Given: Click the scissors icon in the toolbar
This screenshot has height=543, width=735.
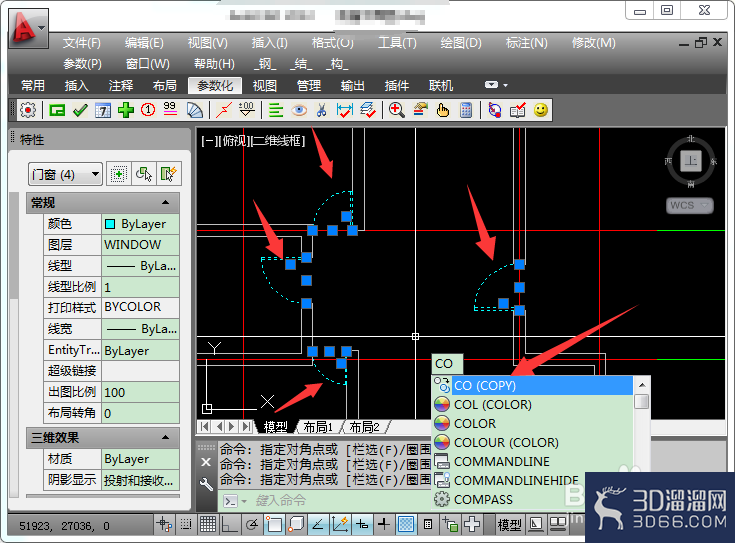Looking at the screenshot, I should point(322,111).
